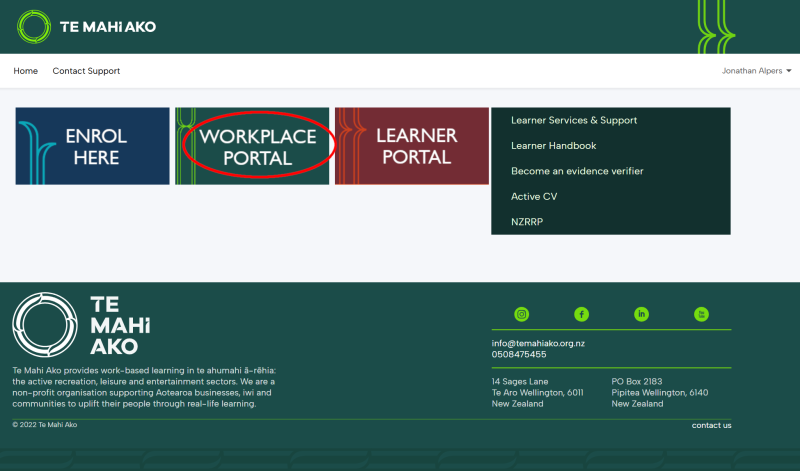The image size is (800, 471).
Task: Open Learner Services & Support link
Action: click(x=574, y=120)
